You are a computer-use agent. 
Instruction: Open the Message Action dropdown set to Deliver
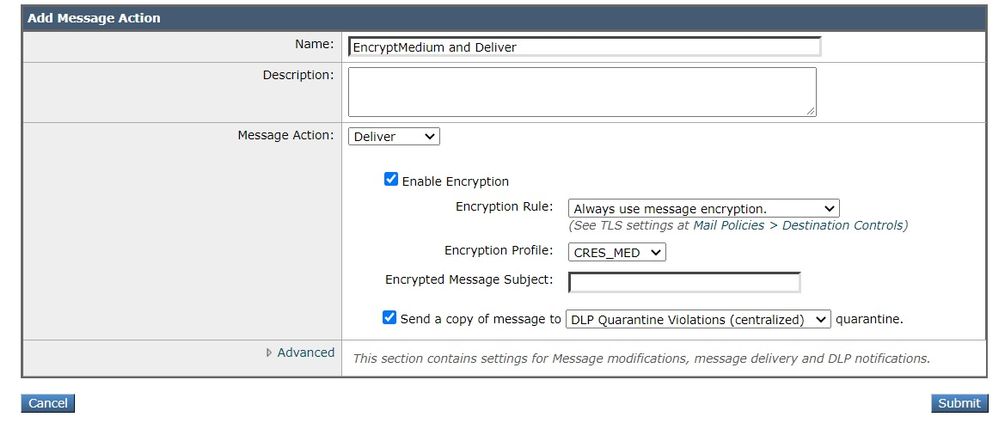point(394,136)
